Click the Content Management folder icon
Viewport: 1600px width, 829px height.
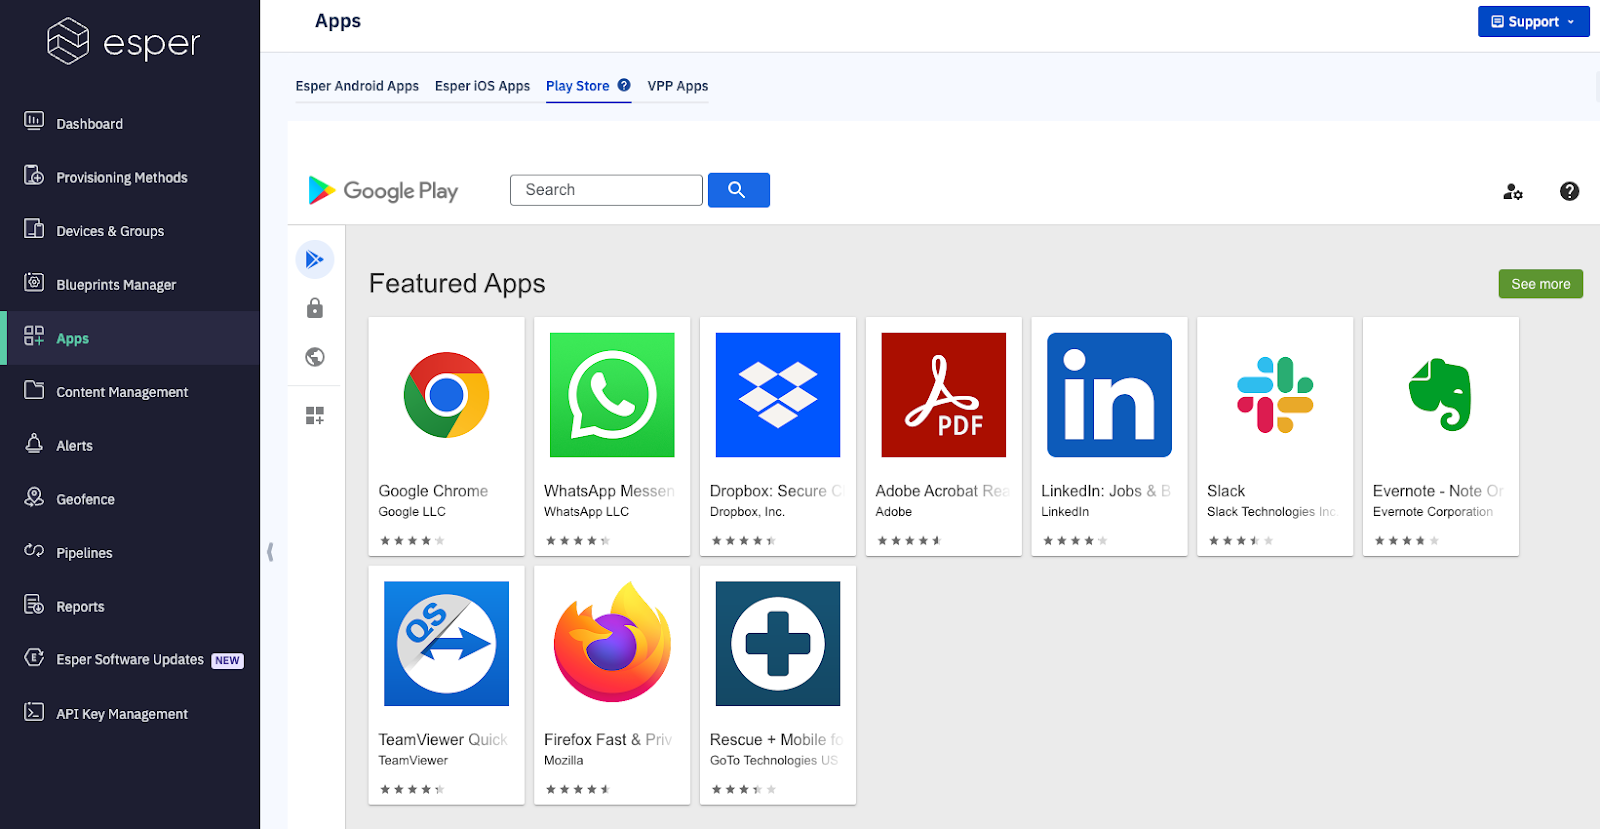tap(34, 390)
